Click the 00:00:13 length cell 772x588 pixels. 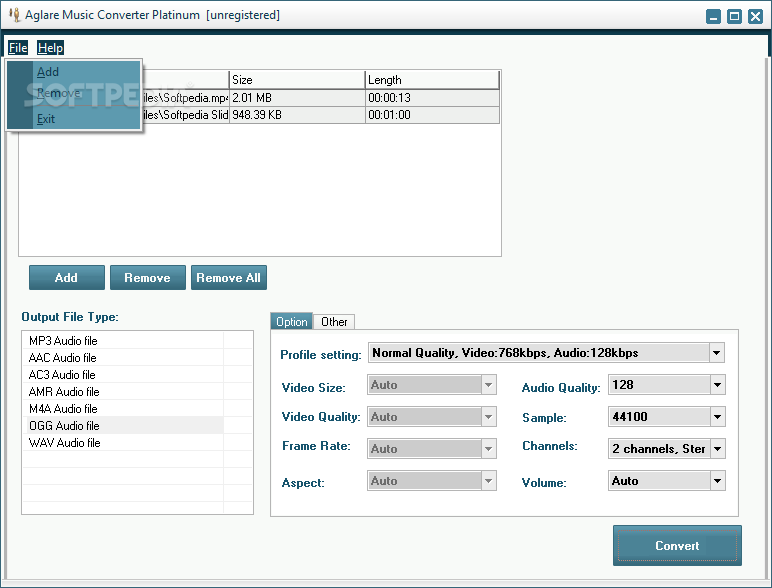(x=432, y=98)
